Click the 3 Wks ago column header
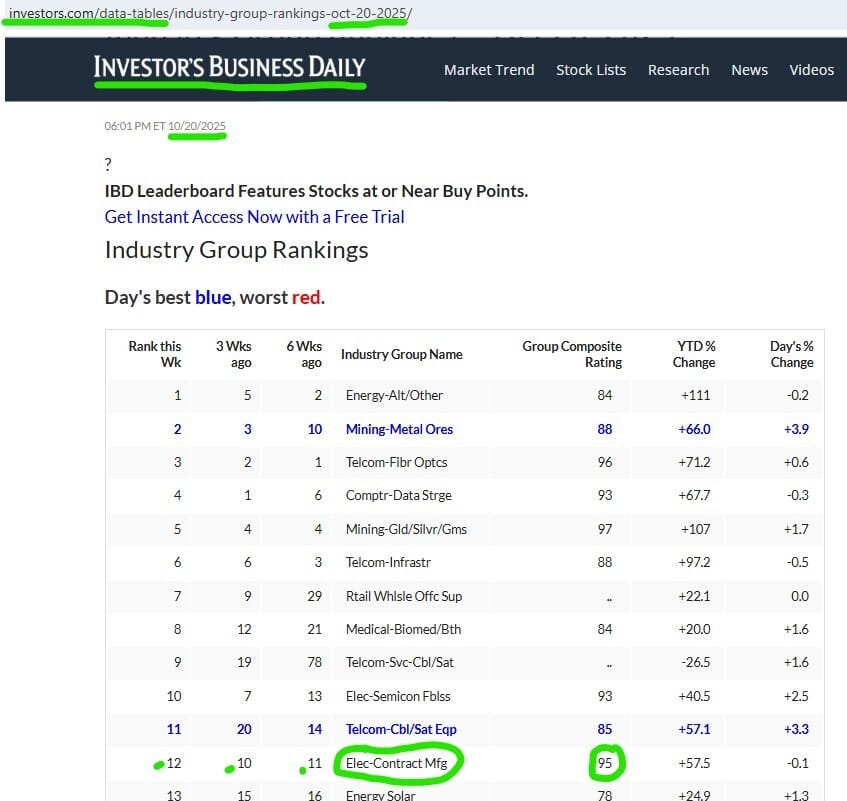 233,354
